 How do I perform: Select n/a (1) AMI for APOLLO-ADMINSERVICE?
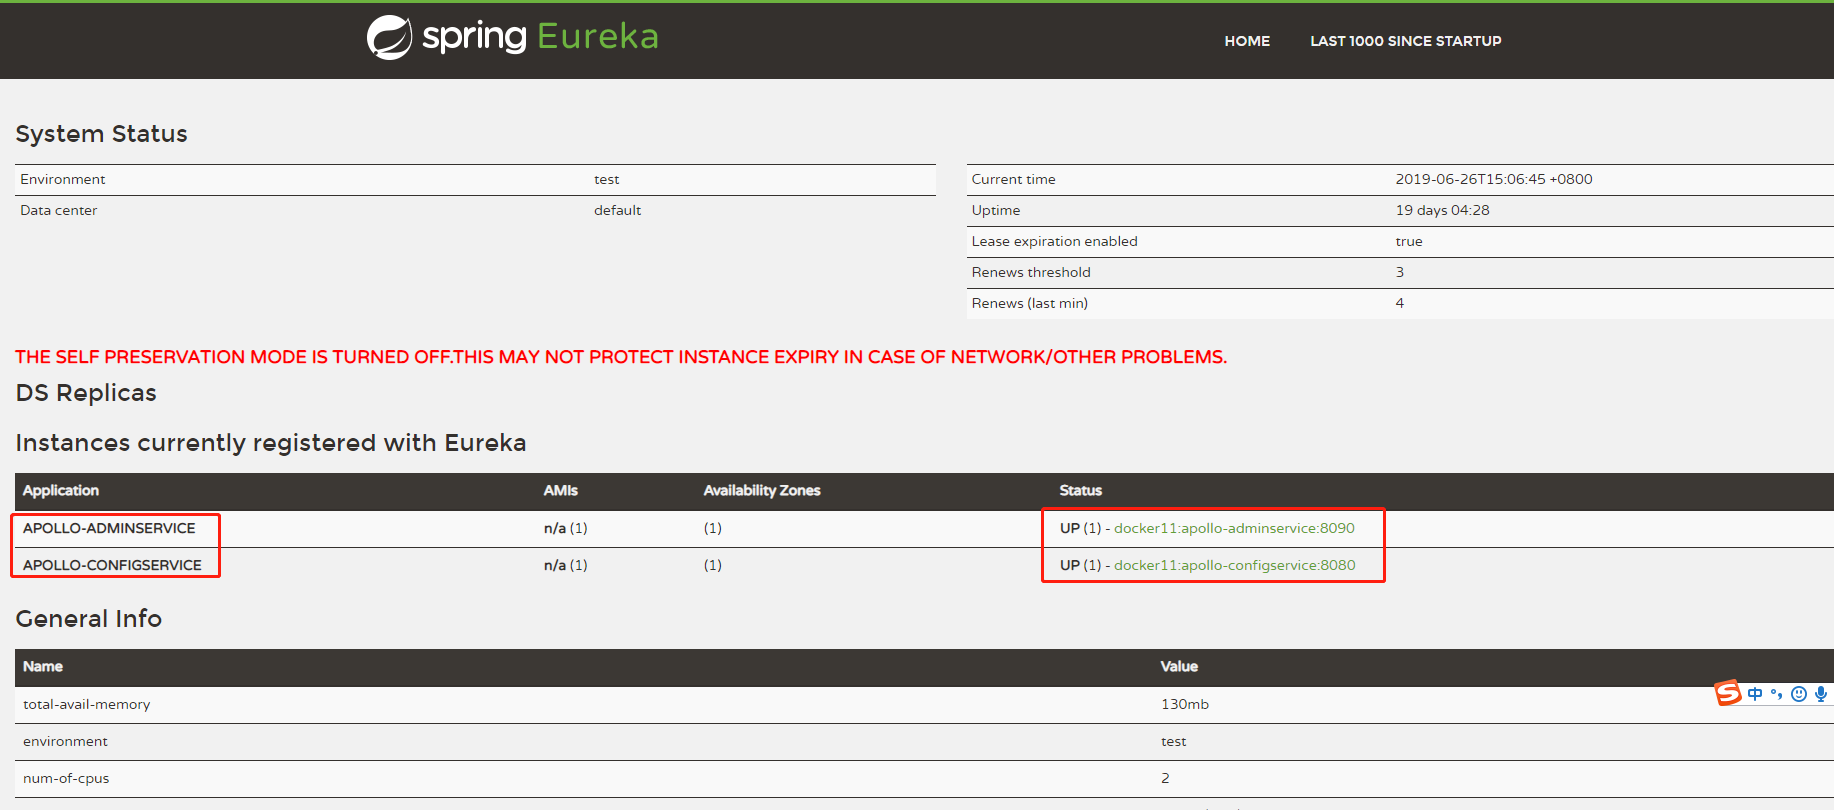(566, 528)
